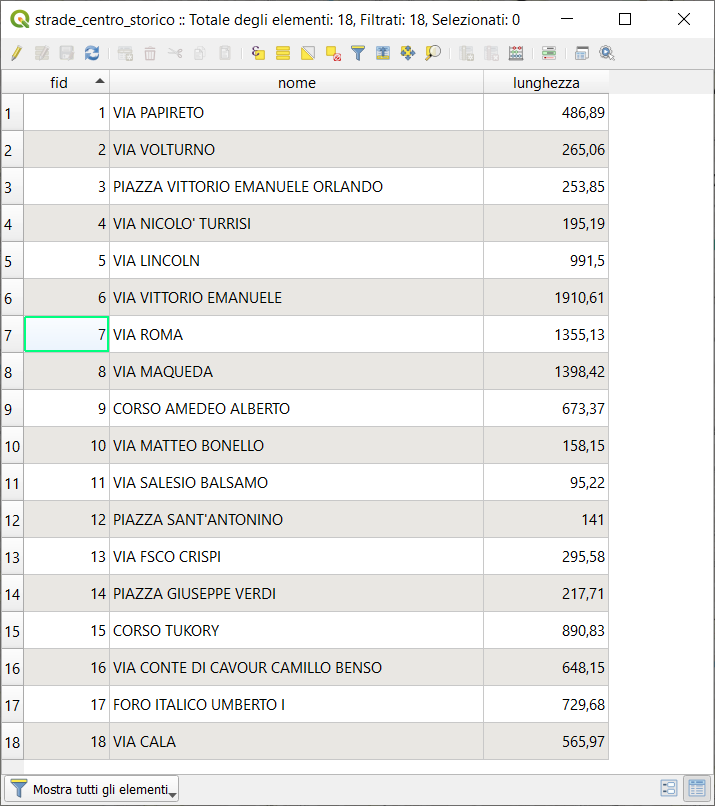The width and height of the screenshot is (715, 806).
Task: Deselect all features
Action: coord(333,53)
